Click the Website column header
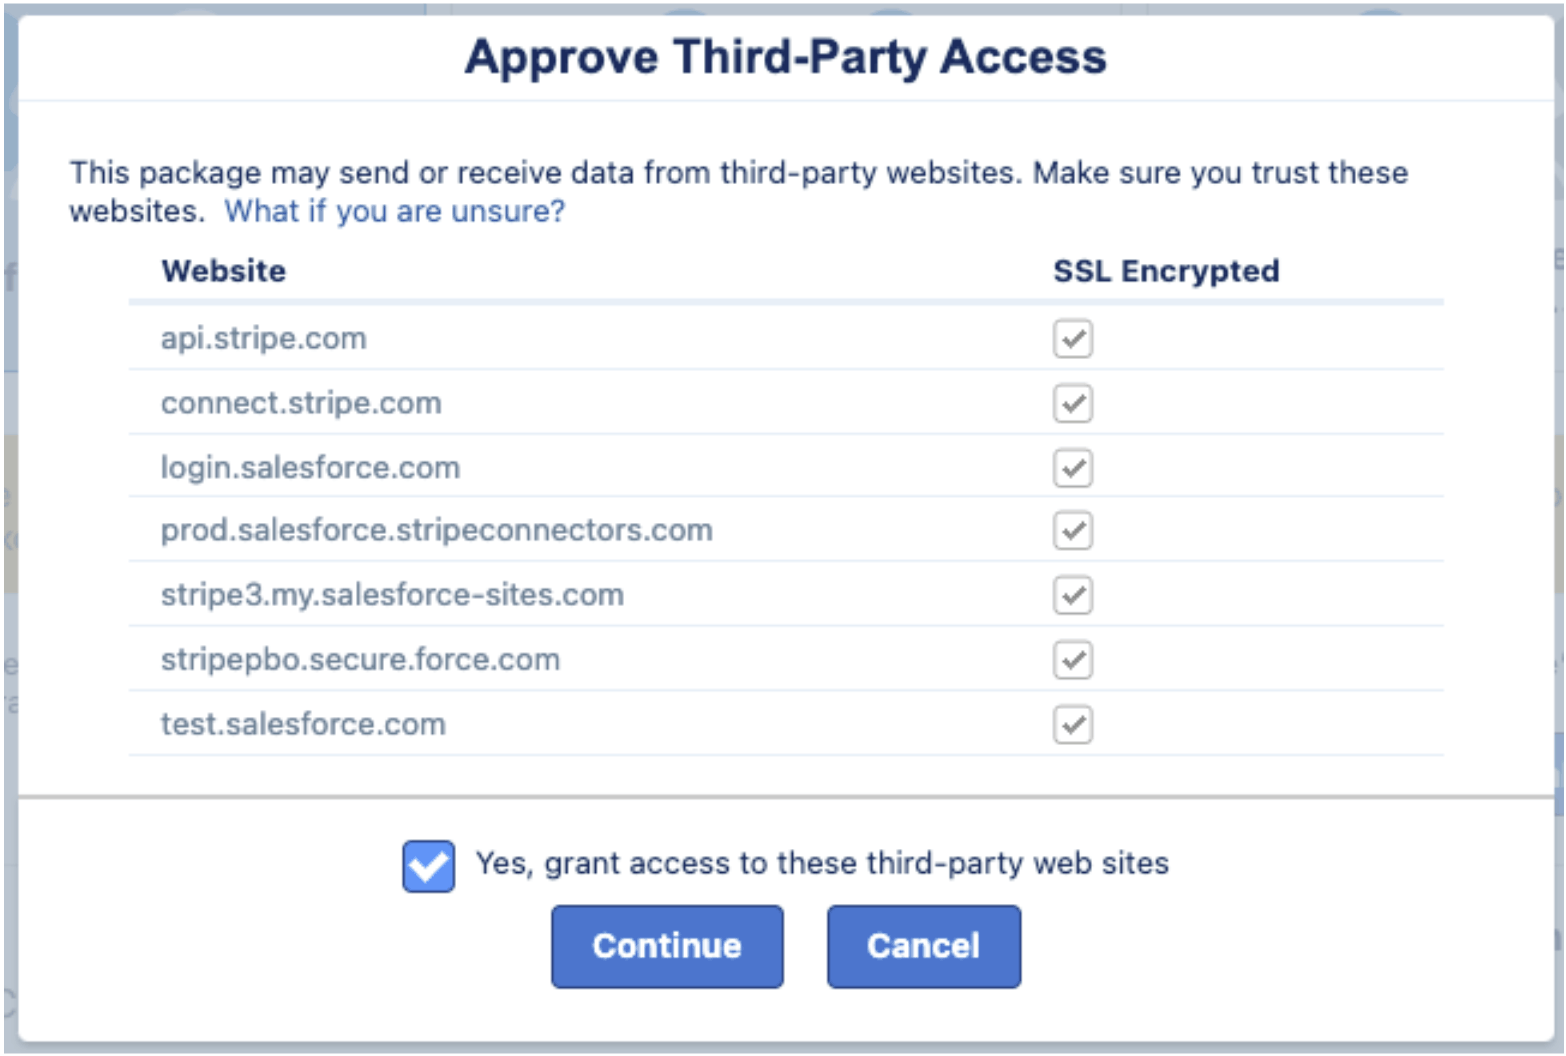 coord(224,271)
